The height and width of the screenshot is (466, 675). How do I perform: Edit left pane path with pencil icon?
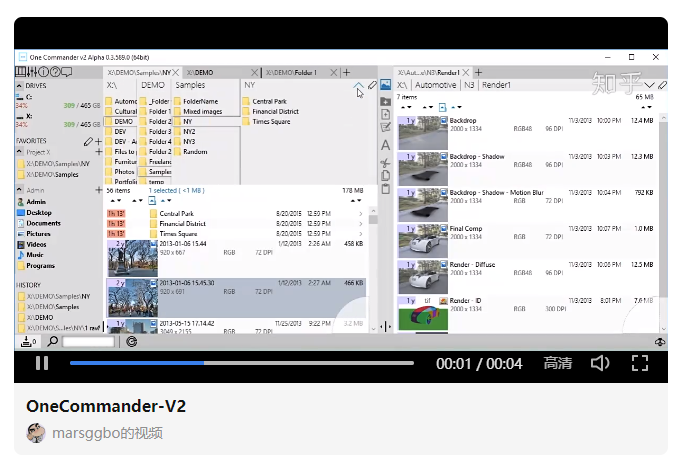(x=372, y=85)
